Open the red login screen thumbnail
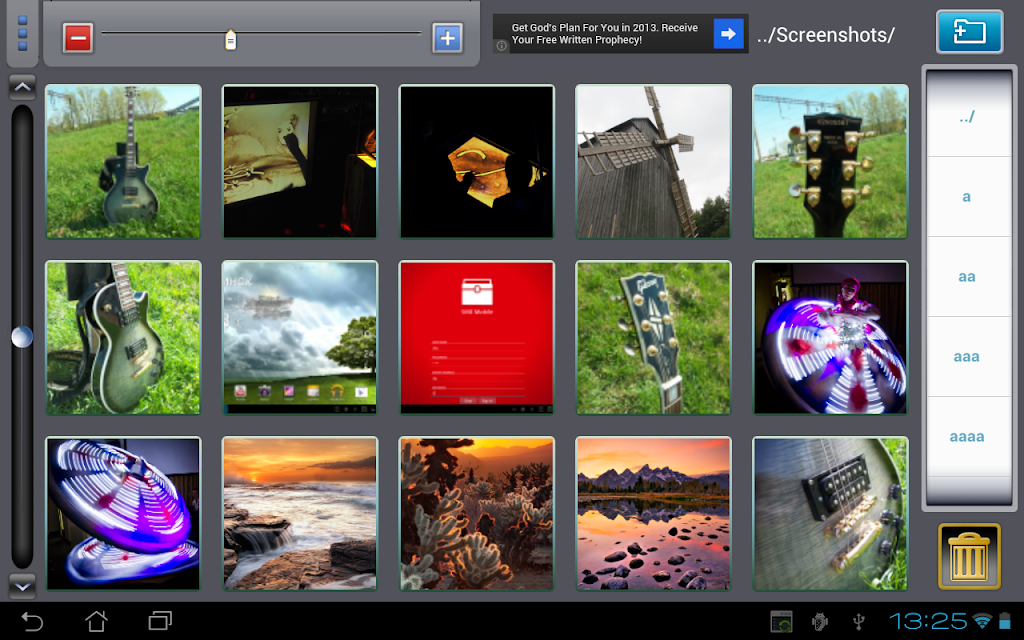This screenshot has width=1024, height=640. (477, 338)
